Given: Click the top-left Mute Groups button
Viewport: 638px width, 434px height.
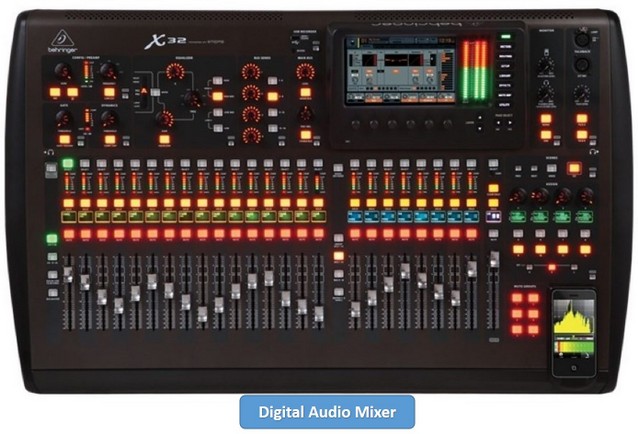Looking at the screenshot, I should pyautogui.click(x=517, y=298).
